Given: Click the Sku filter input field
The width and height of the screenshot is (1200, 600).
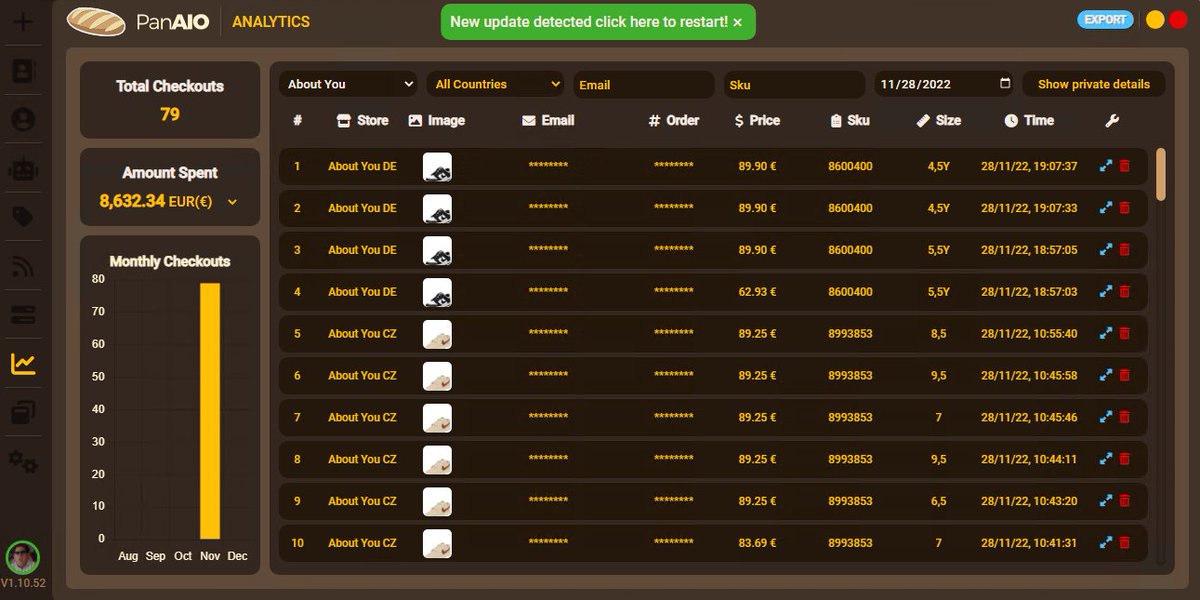Looking at the screenshot, I should (794, 84).
